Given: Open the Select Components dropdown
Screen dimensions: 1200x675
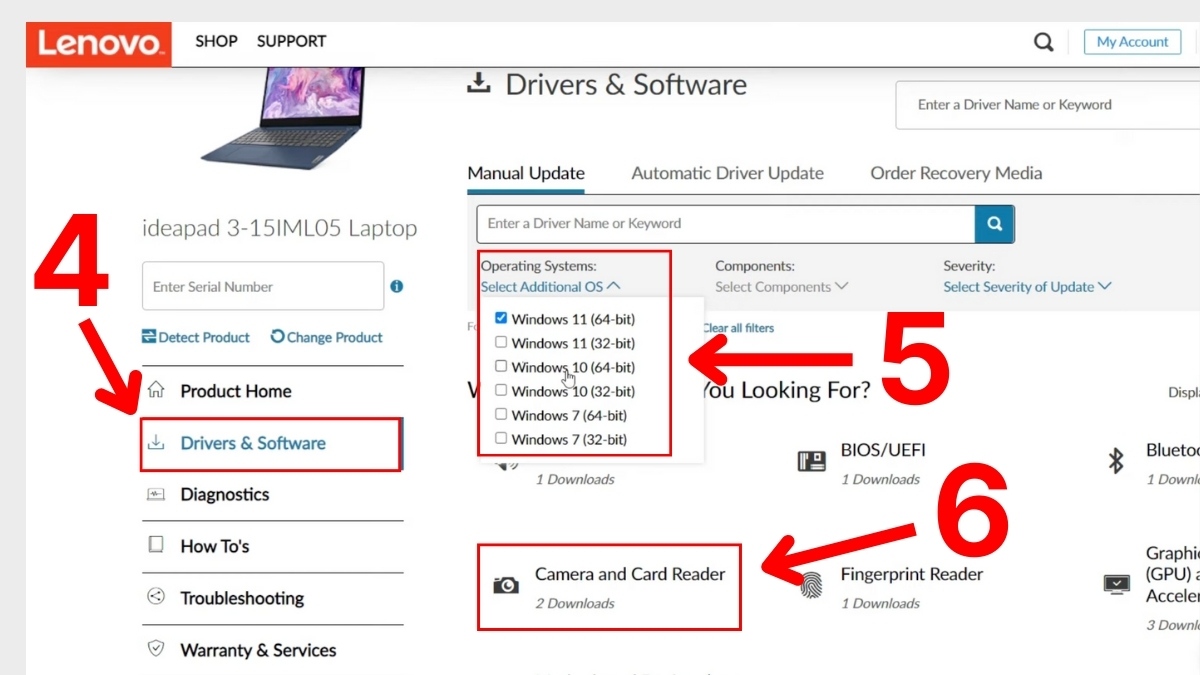Looking at the screenshot, I should point(782,286).
